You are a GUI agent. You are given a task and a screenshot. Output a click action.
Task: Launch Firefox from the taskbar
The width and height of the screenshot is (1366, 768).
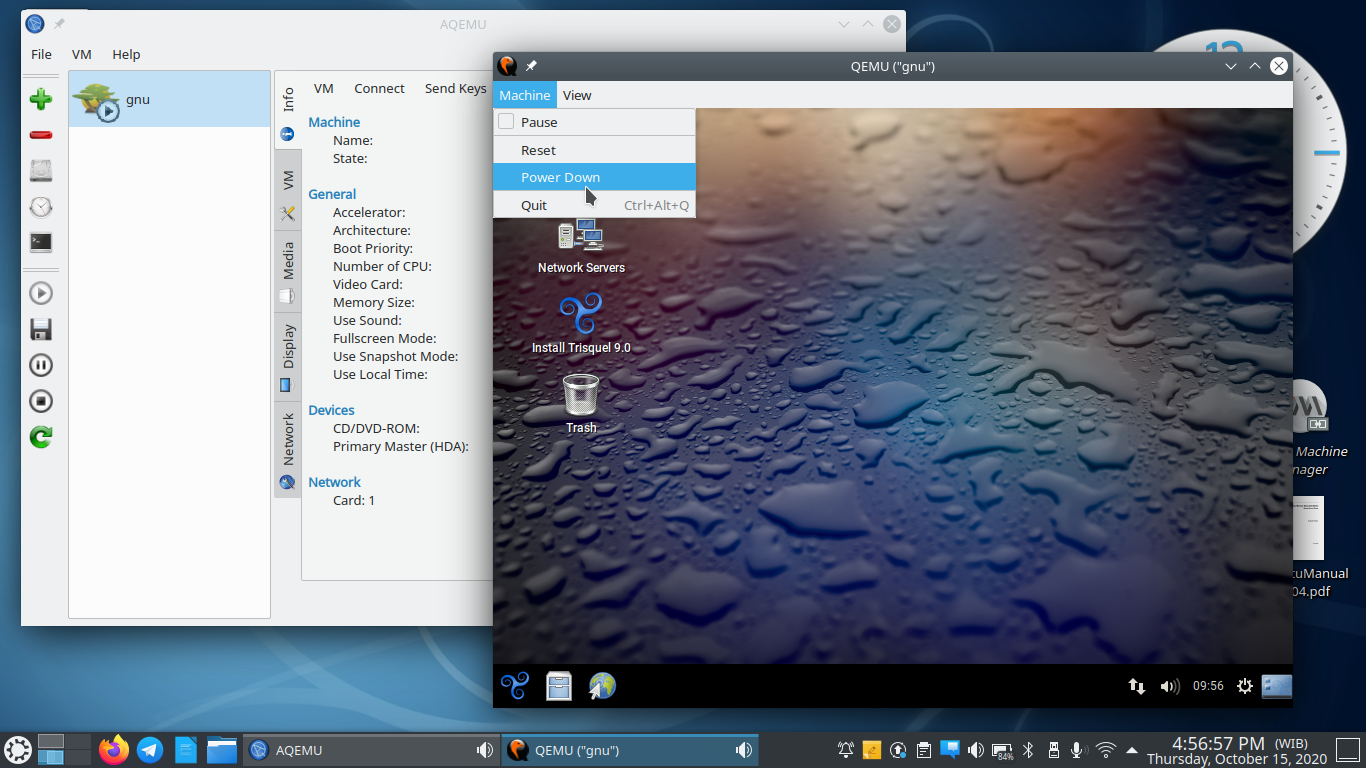(114, 749)
